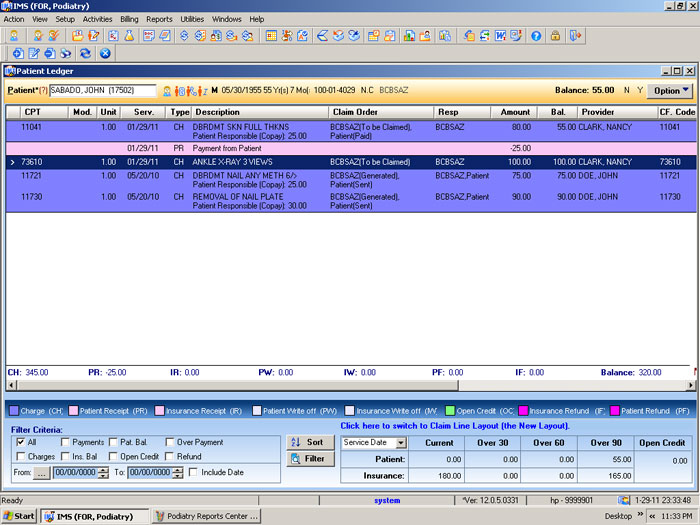700x525 pixels.
Task: Click the single patient figure icon starting the main toolbar
Action: [x=14, y=36]
